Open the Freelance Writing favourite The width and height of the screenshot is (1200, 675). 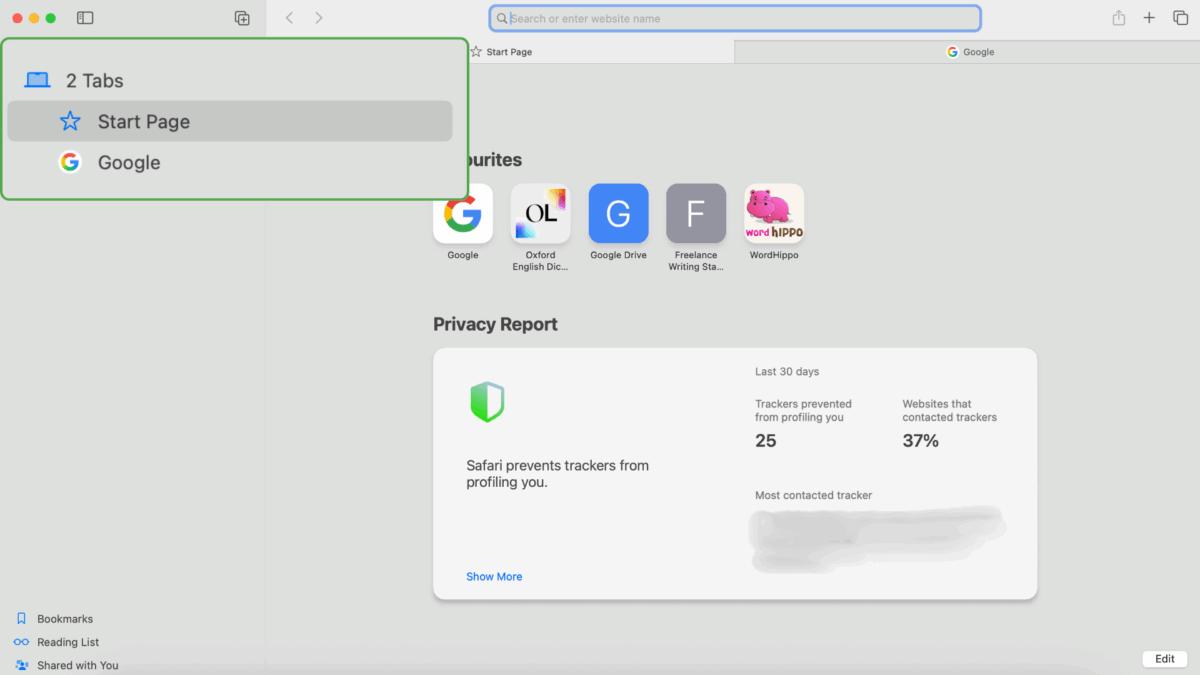point(696,213)
